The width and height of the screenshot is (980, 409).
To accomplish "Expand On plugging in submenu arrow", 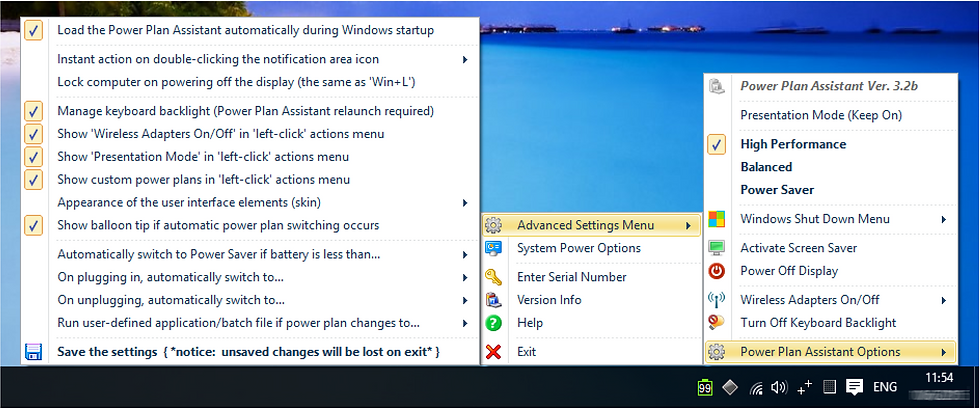I will point(465,277).
